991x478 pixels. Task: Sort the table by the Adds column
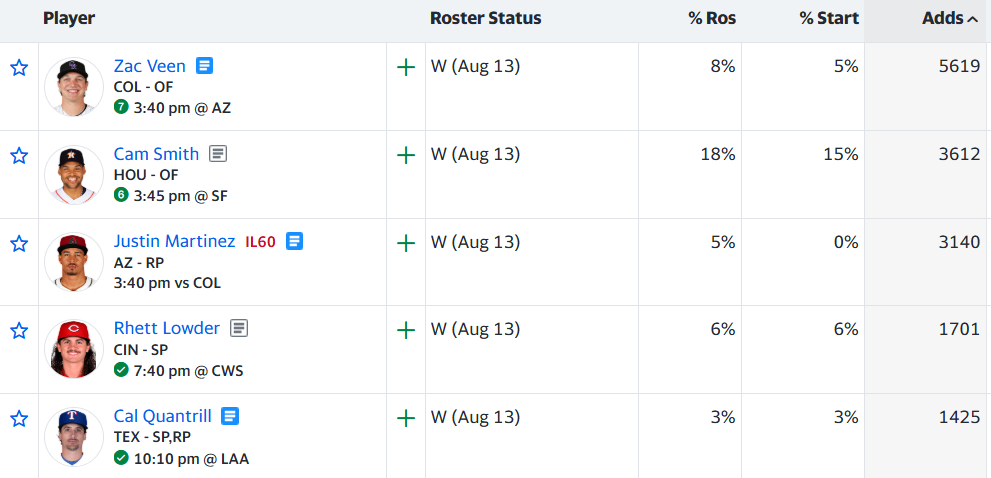point(950,19)
